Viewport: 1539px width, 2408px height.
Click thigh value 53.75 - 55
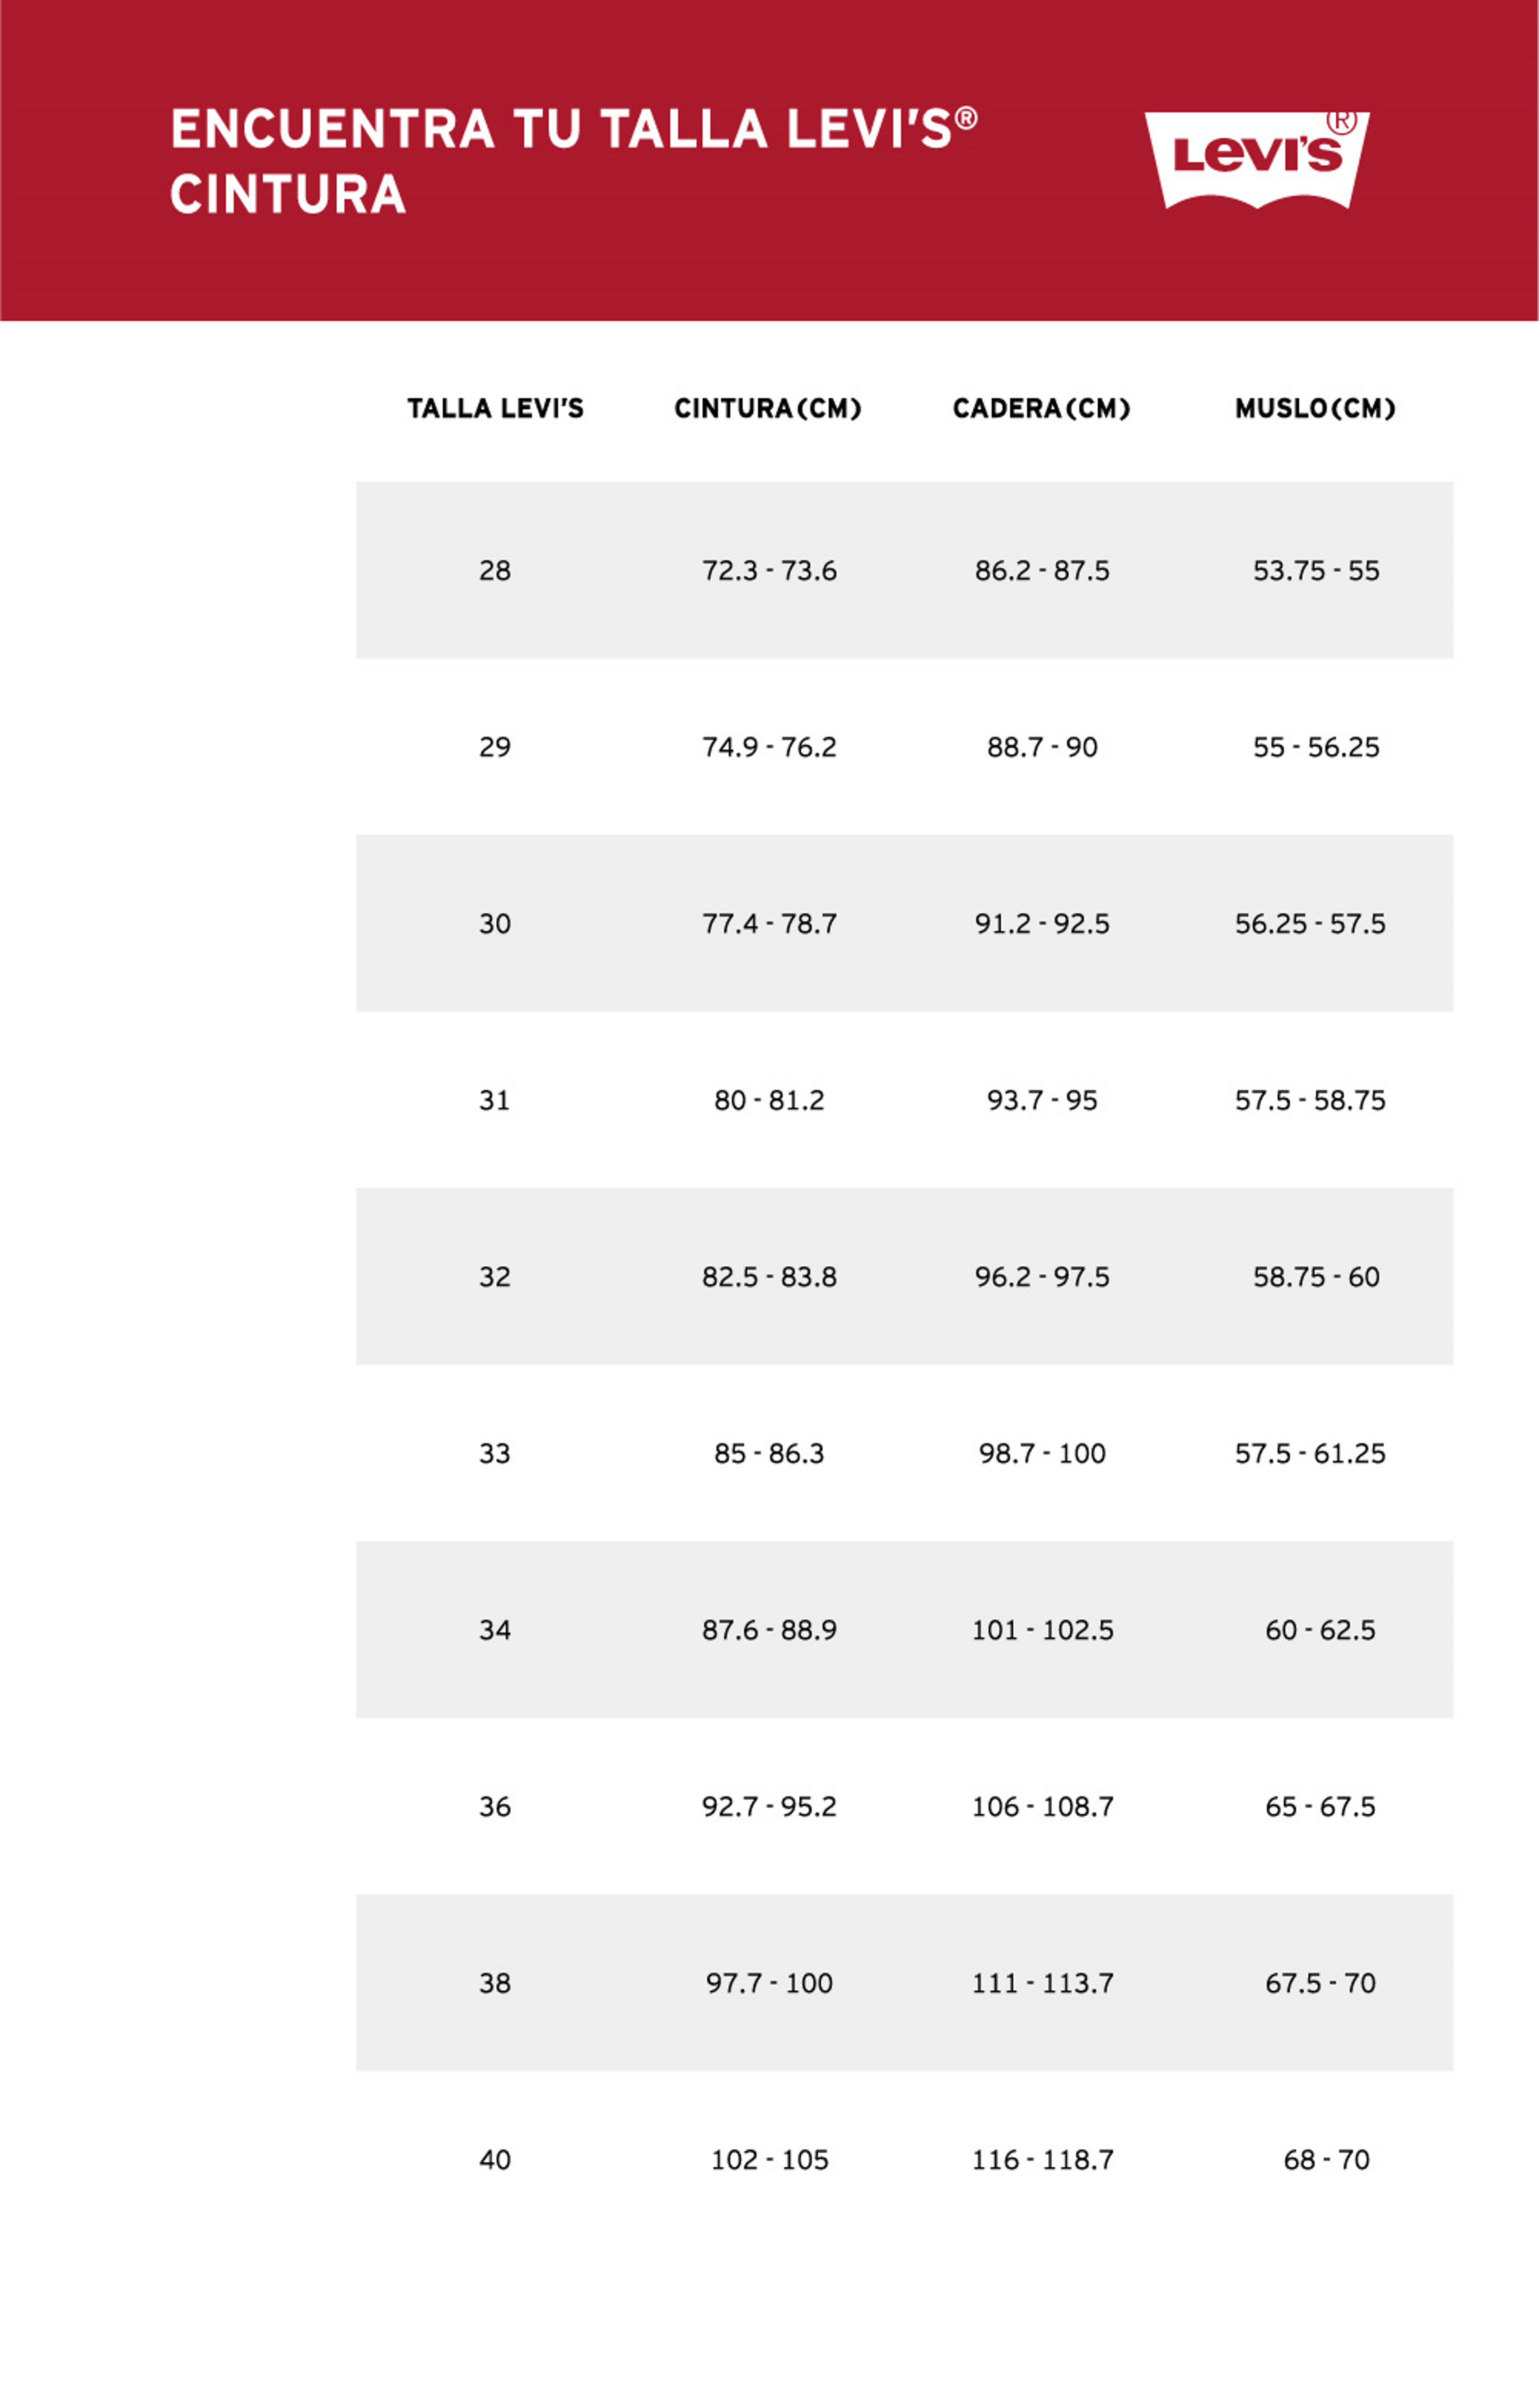tap(1316, 571)
